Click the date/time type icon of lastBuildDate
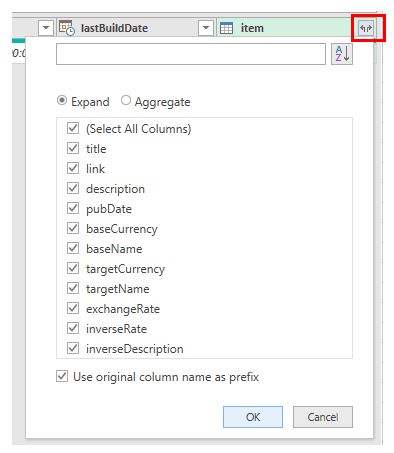Screen dimensions: 394x453 (67, 28)
